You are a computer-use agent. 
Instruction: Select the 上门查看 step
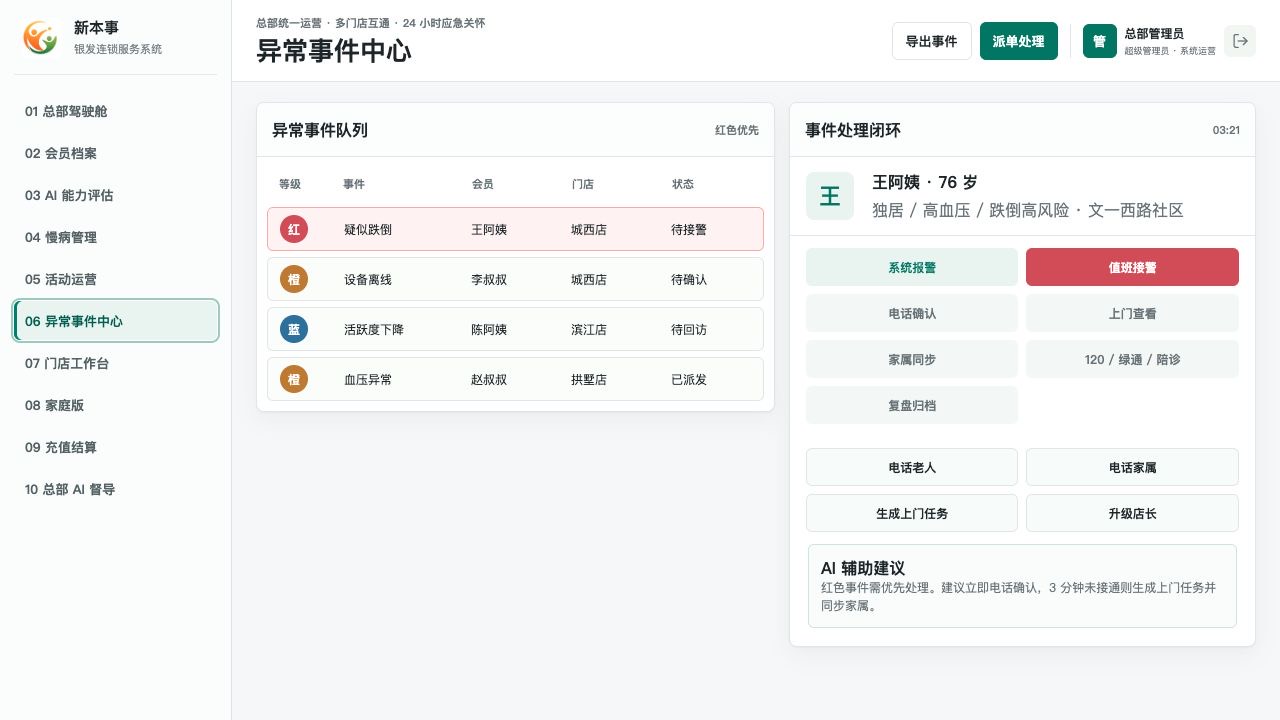click(1132, 313)
